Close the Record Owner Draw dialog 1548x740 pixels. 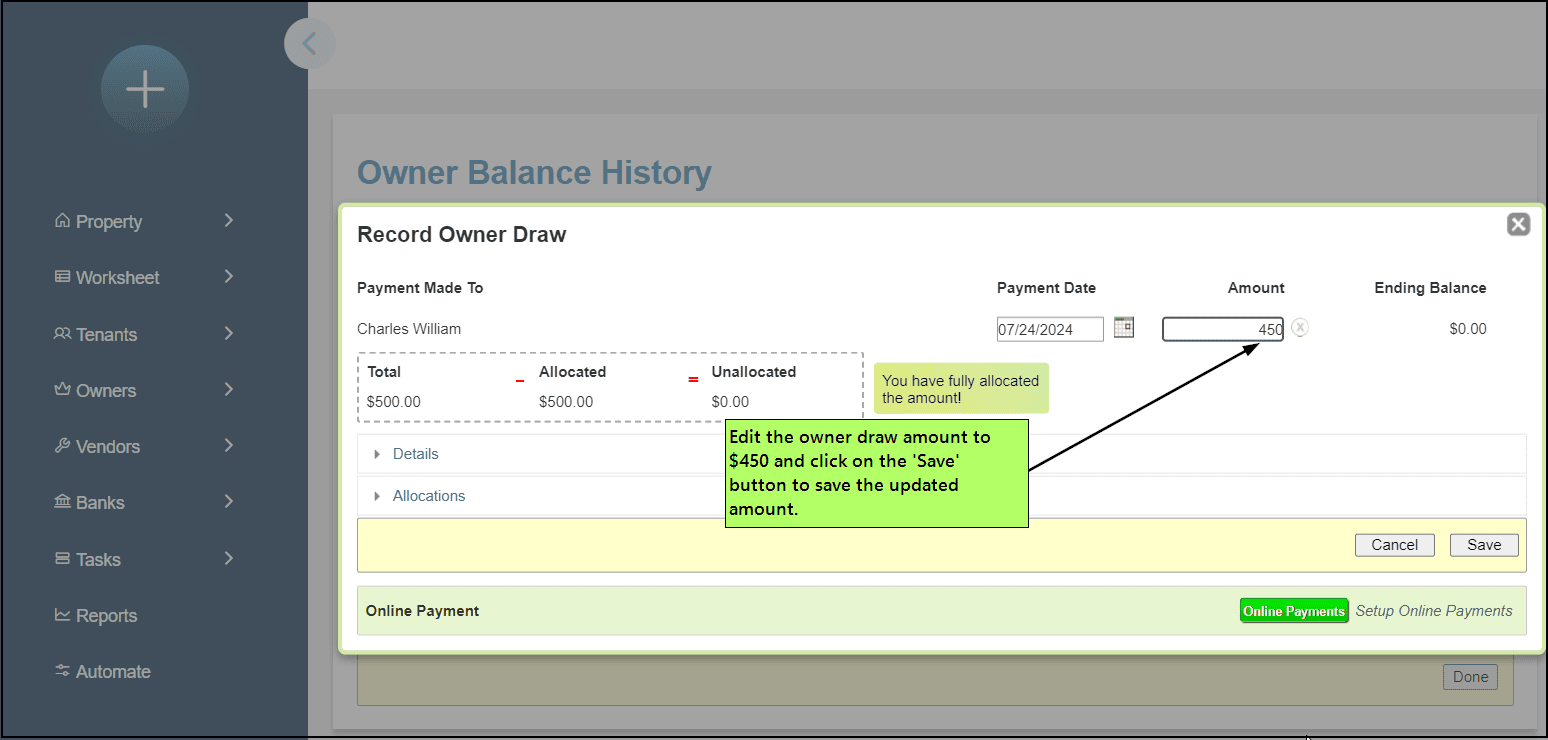[x=1518, y=224]
